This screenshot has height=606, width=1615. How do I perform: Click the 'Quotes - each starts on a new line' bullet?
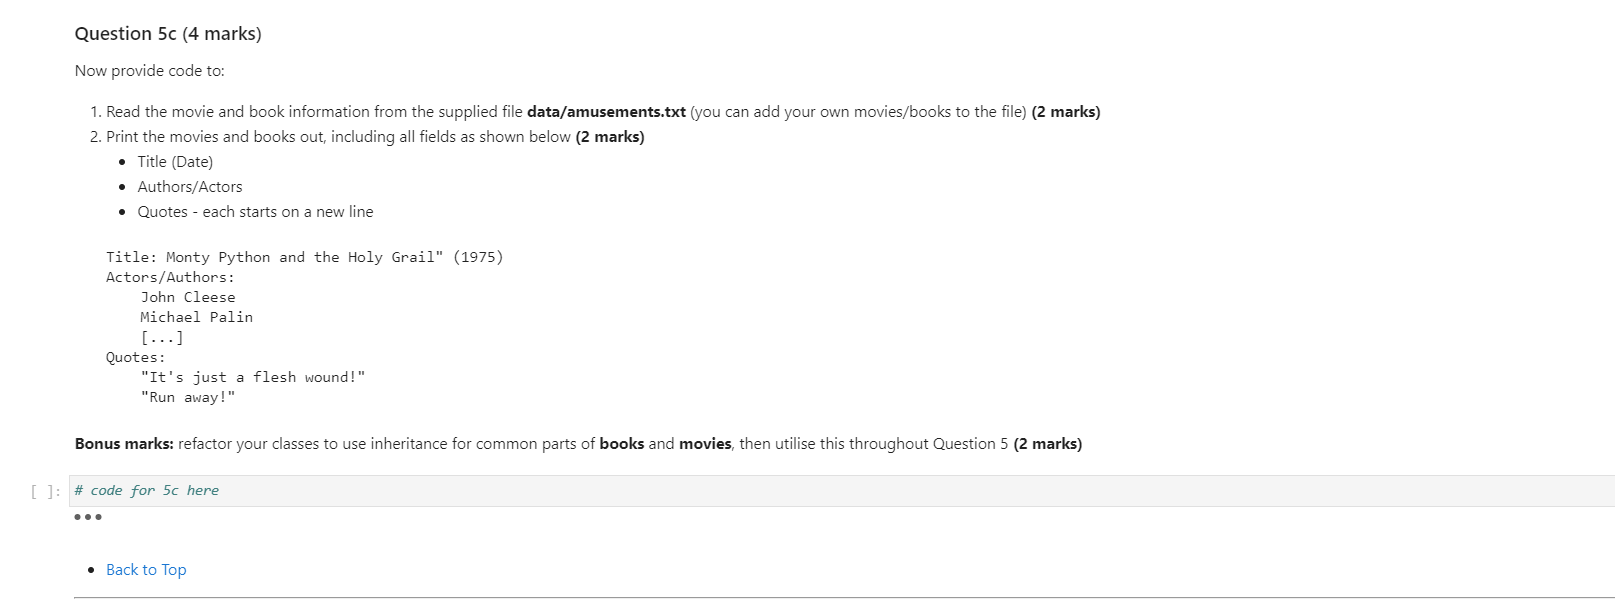255,212
